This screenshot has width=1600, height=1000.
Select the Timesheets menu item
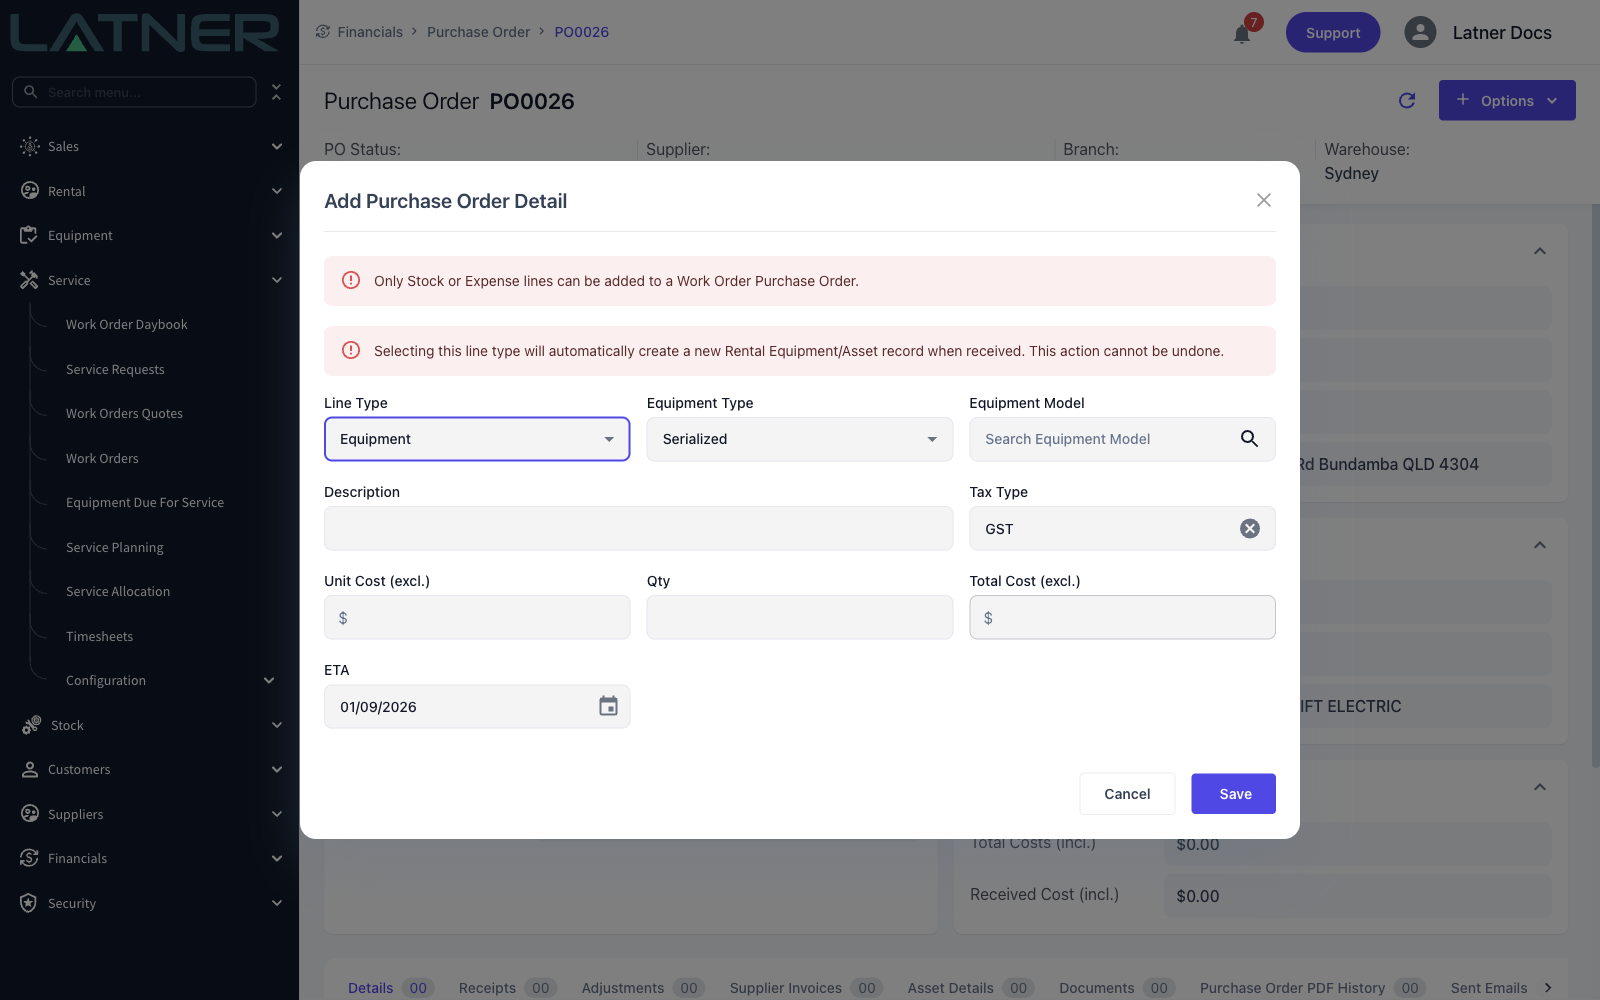[99, 636]
